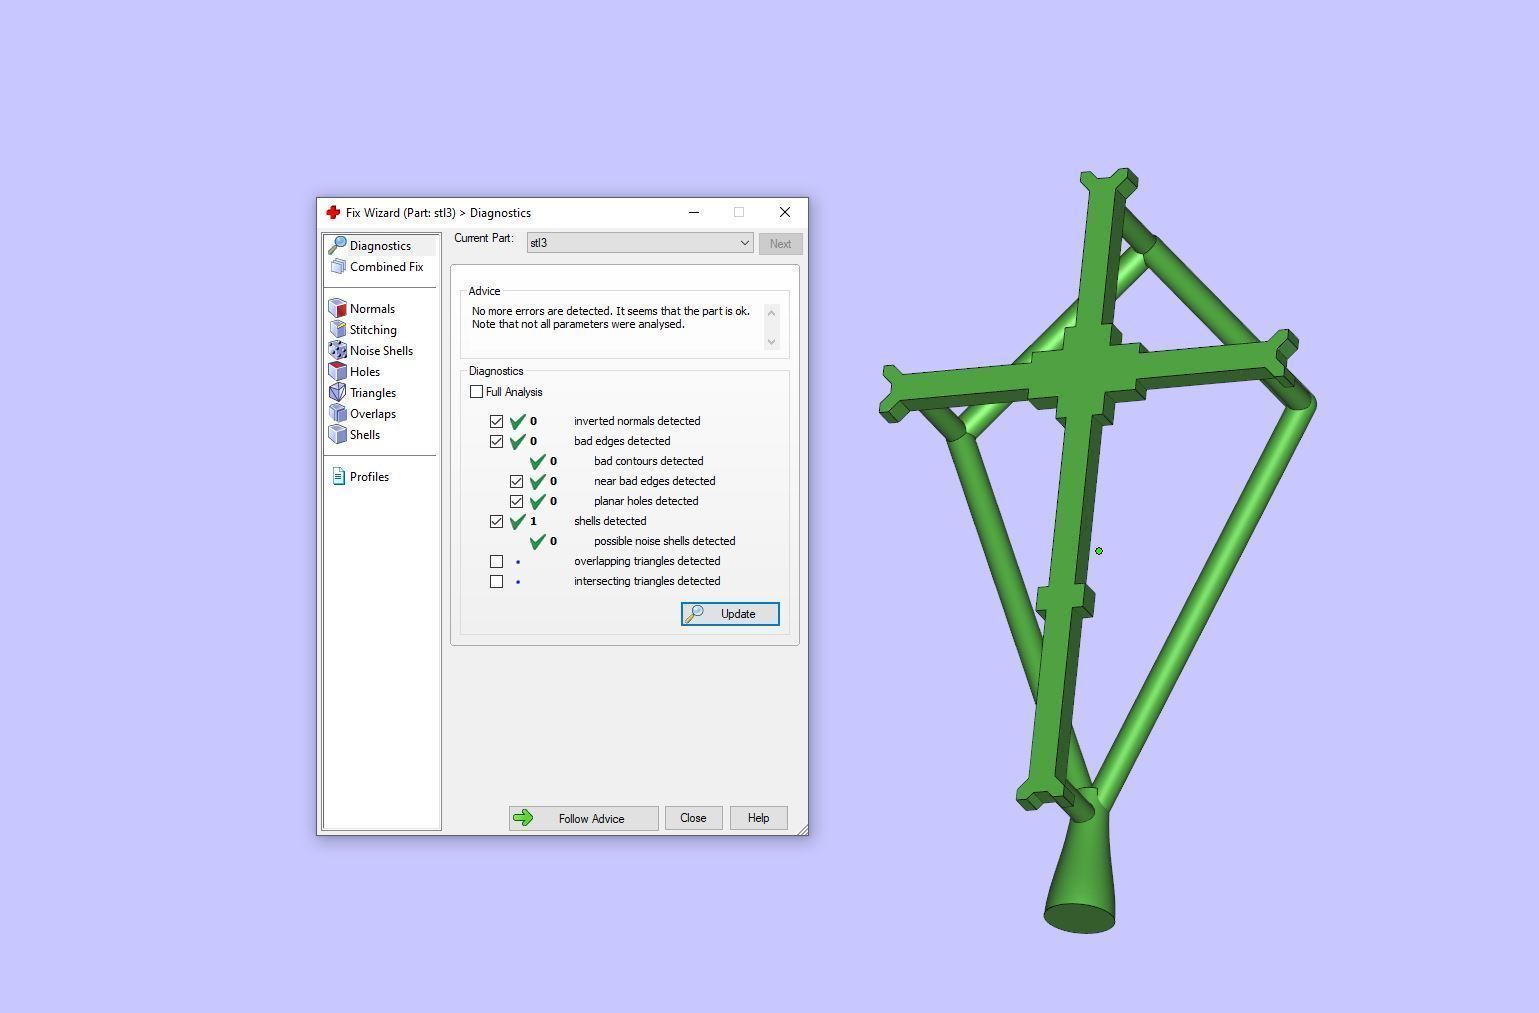
Task: Click the Overlaps label in sidebar
Action: (x=373, y=413)
